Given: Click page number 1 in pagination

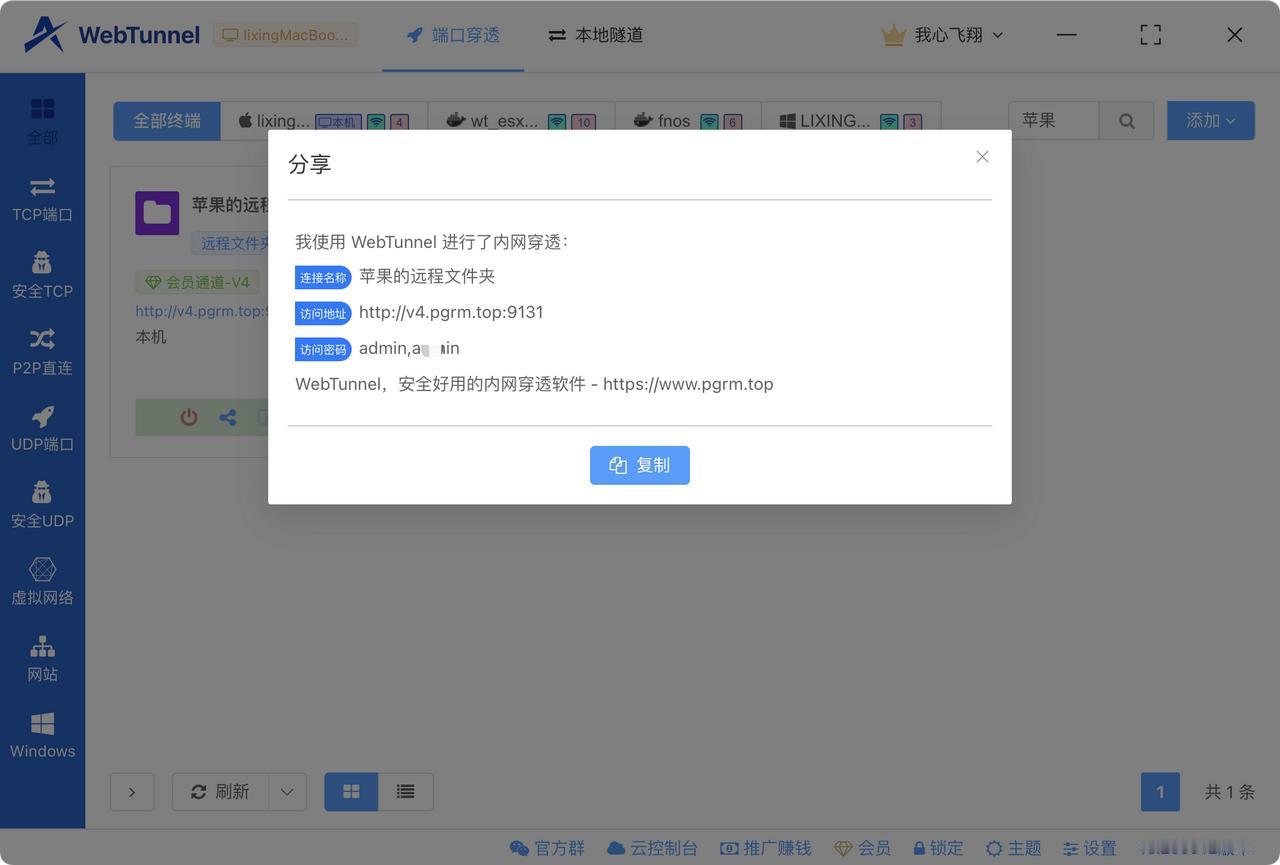Looking at the screenshot, I should click(x=1160, y=792).
